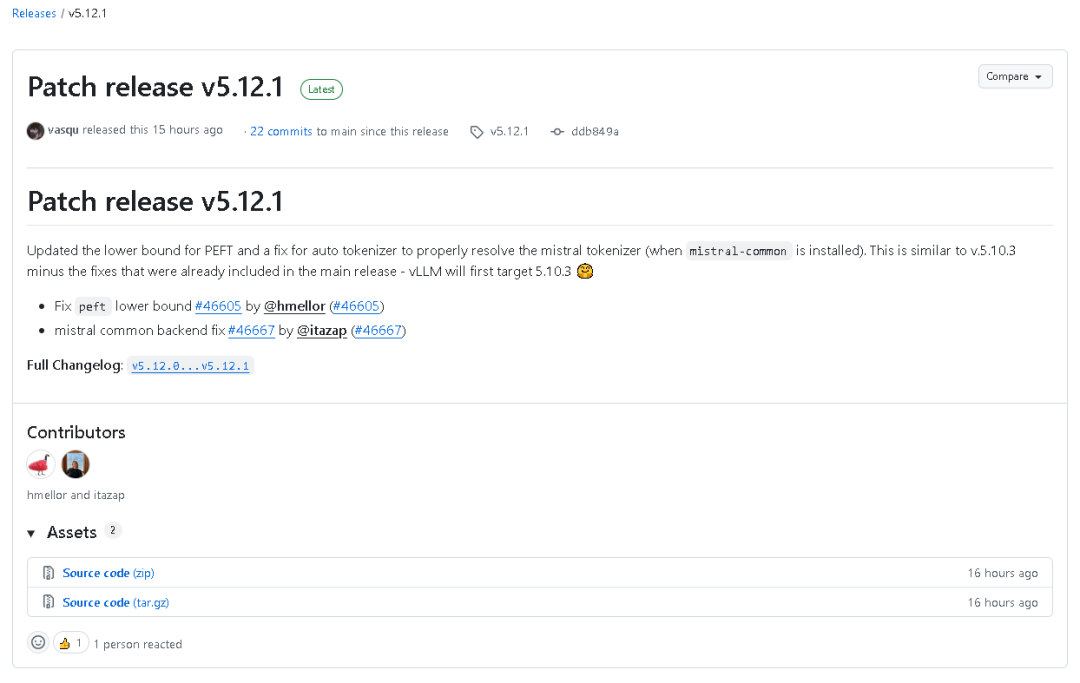The image size is (1080, 683).
Task: Click the Latest release badge
Action: (321, 90)
